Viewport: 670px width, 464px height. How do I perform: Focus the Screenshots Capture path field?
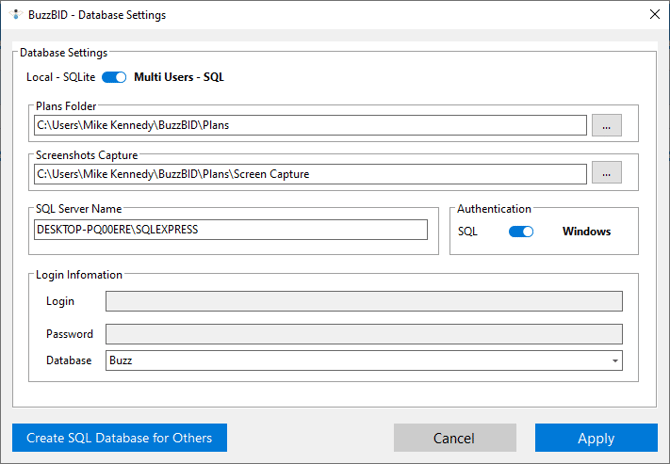point(310,173)
